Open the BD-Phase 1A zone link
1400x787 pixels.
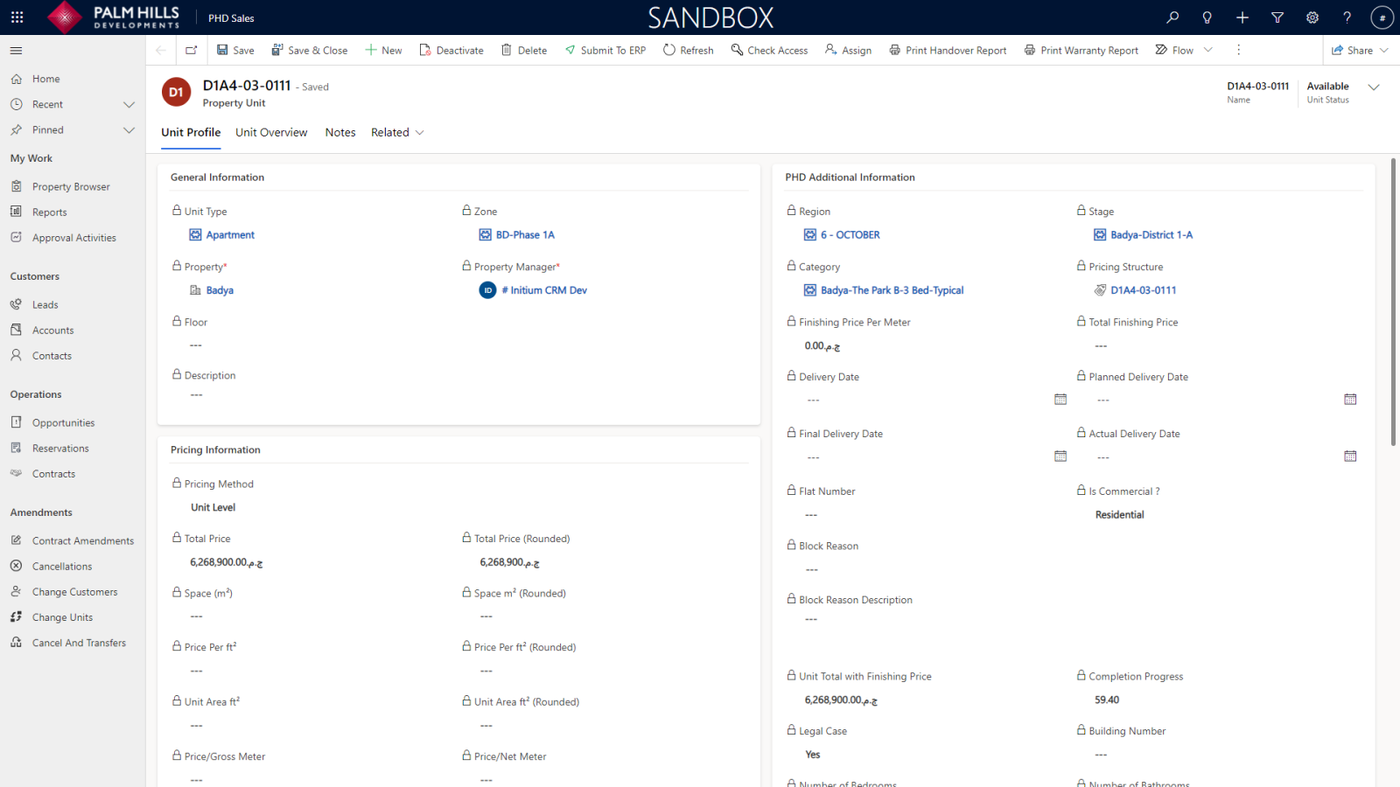[525, 235]
